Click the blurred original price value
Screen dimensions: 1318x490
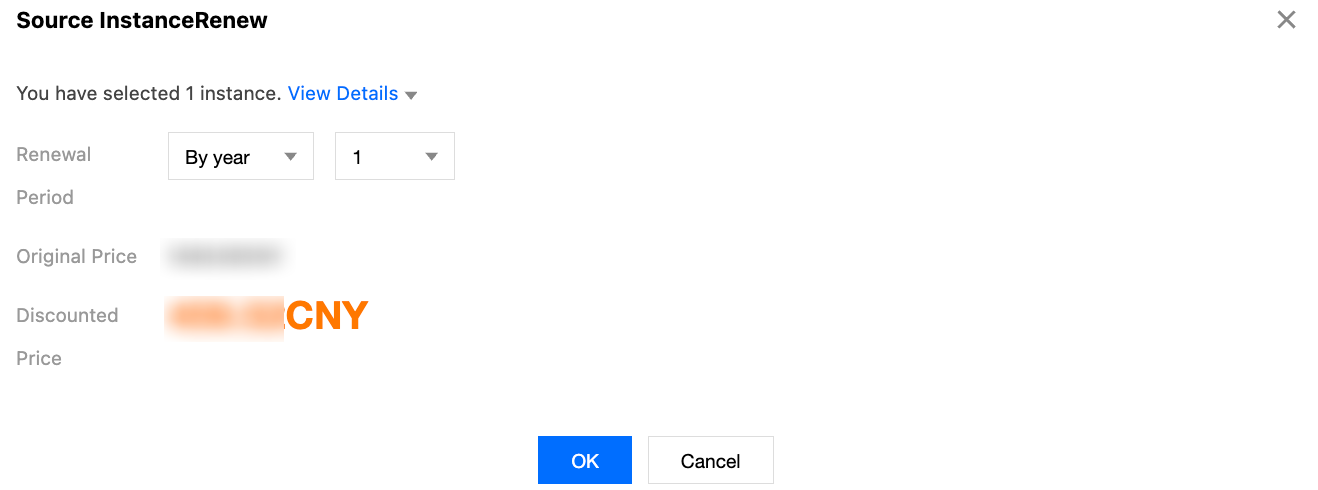click(x=225, y=257)
